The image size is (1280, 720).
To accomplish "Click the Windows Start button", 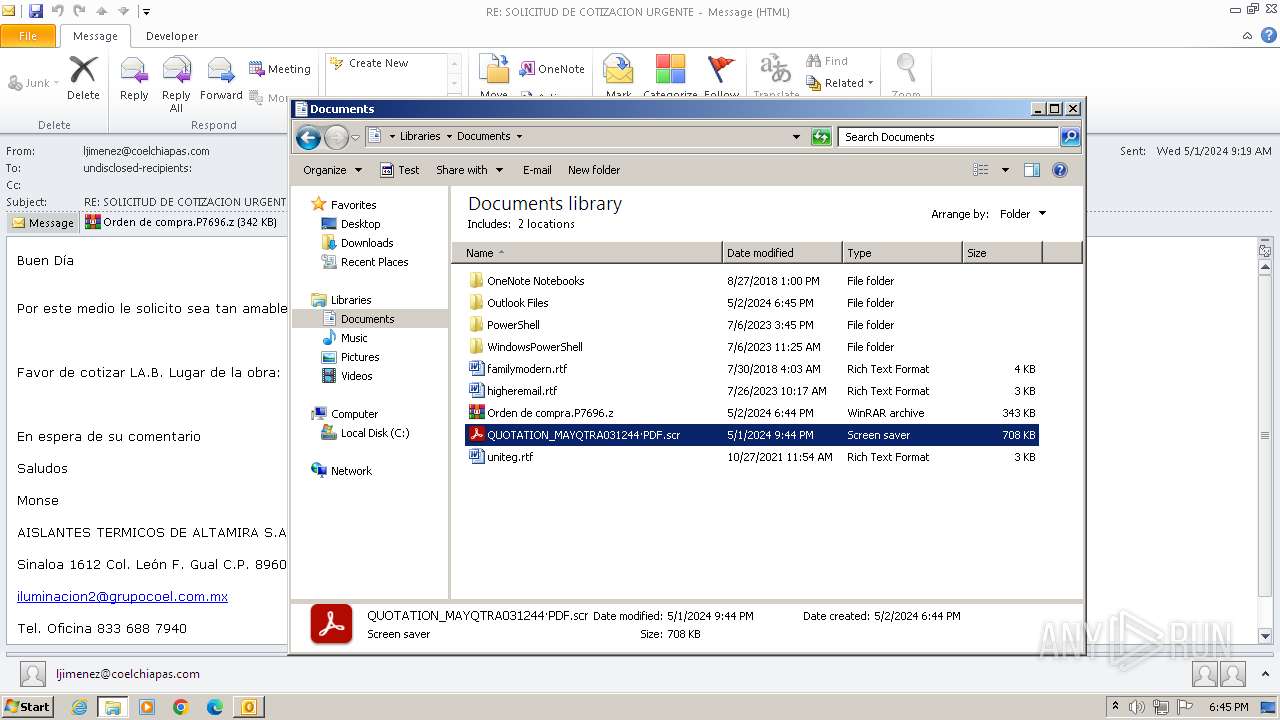I will [x=27, y=706].
